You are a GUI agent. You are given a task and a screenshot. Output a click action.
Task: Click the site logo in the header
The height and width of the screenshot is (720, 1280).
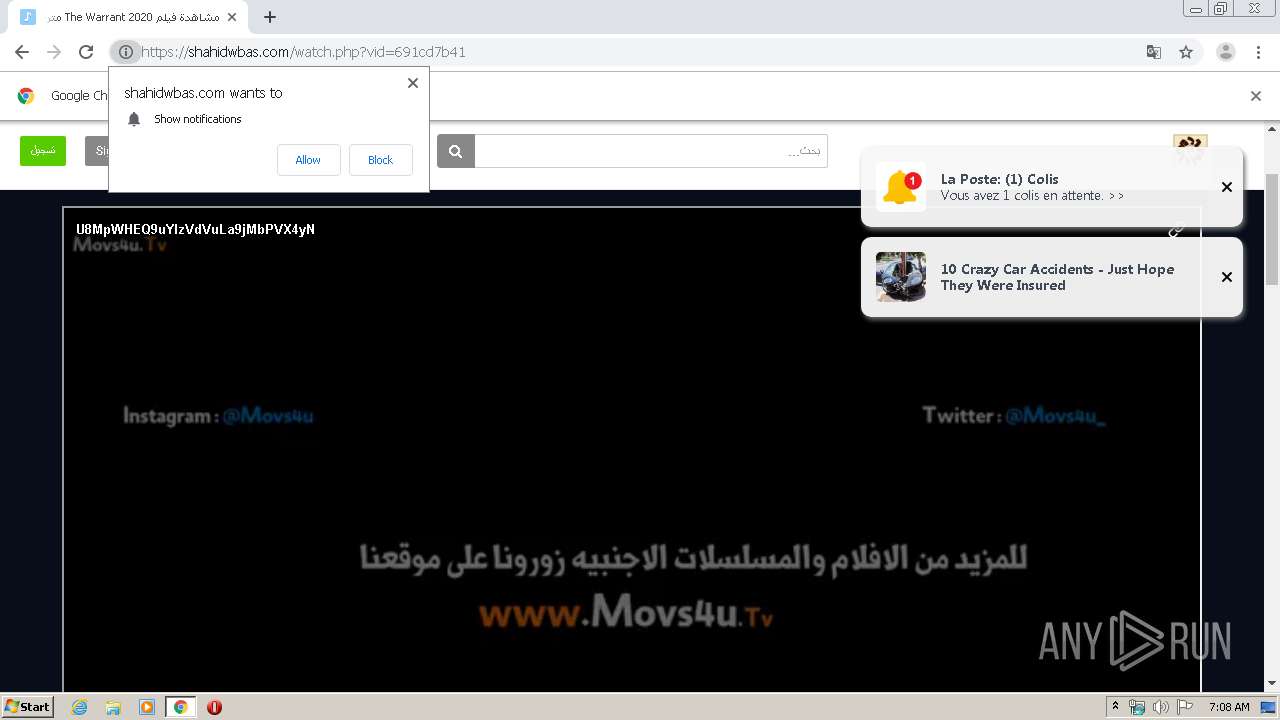(x=1190, y=150)
